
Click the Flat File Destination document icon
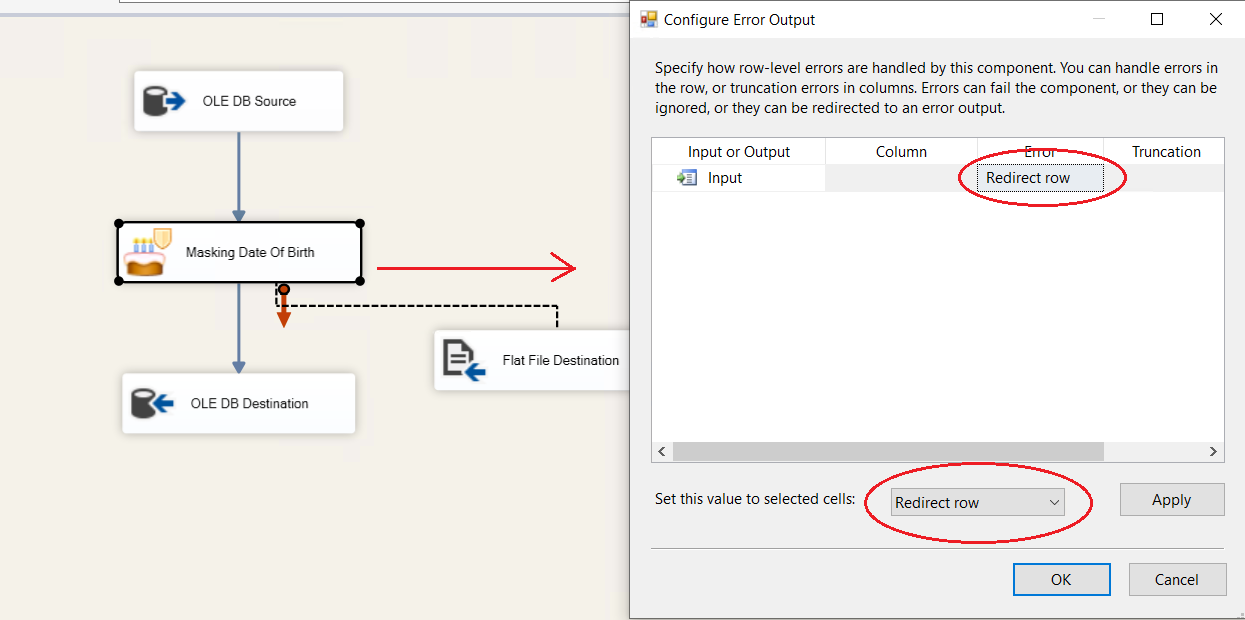point(464,361)
